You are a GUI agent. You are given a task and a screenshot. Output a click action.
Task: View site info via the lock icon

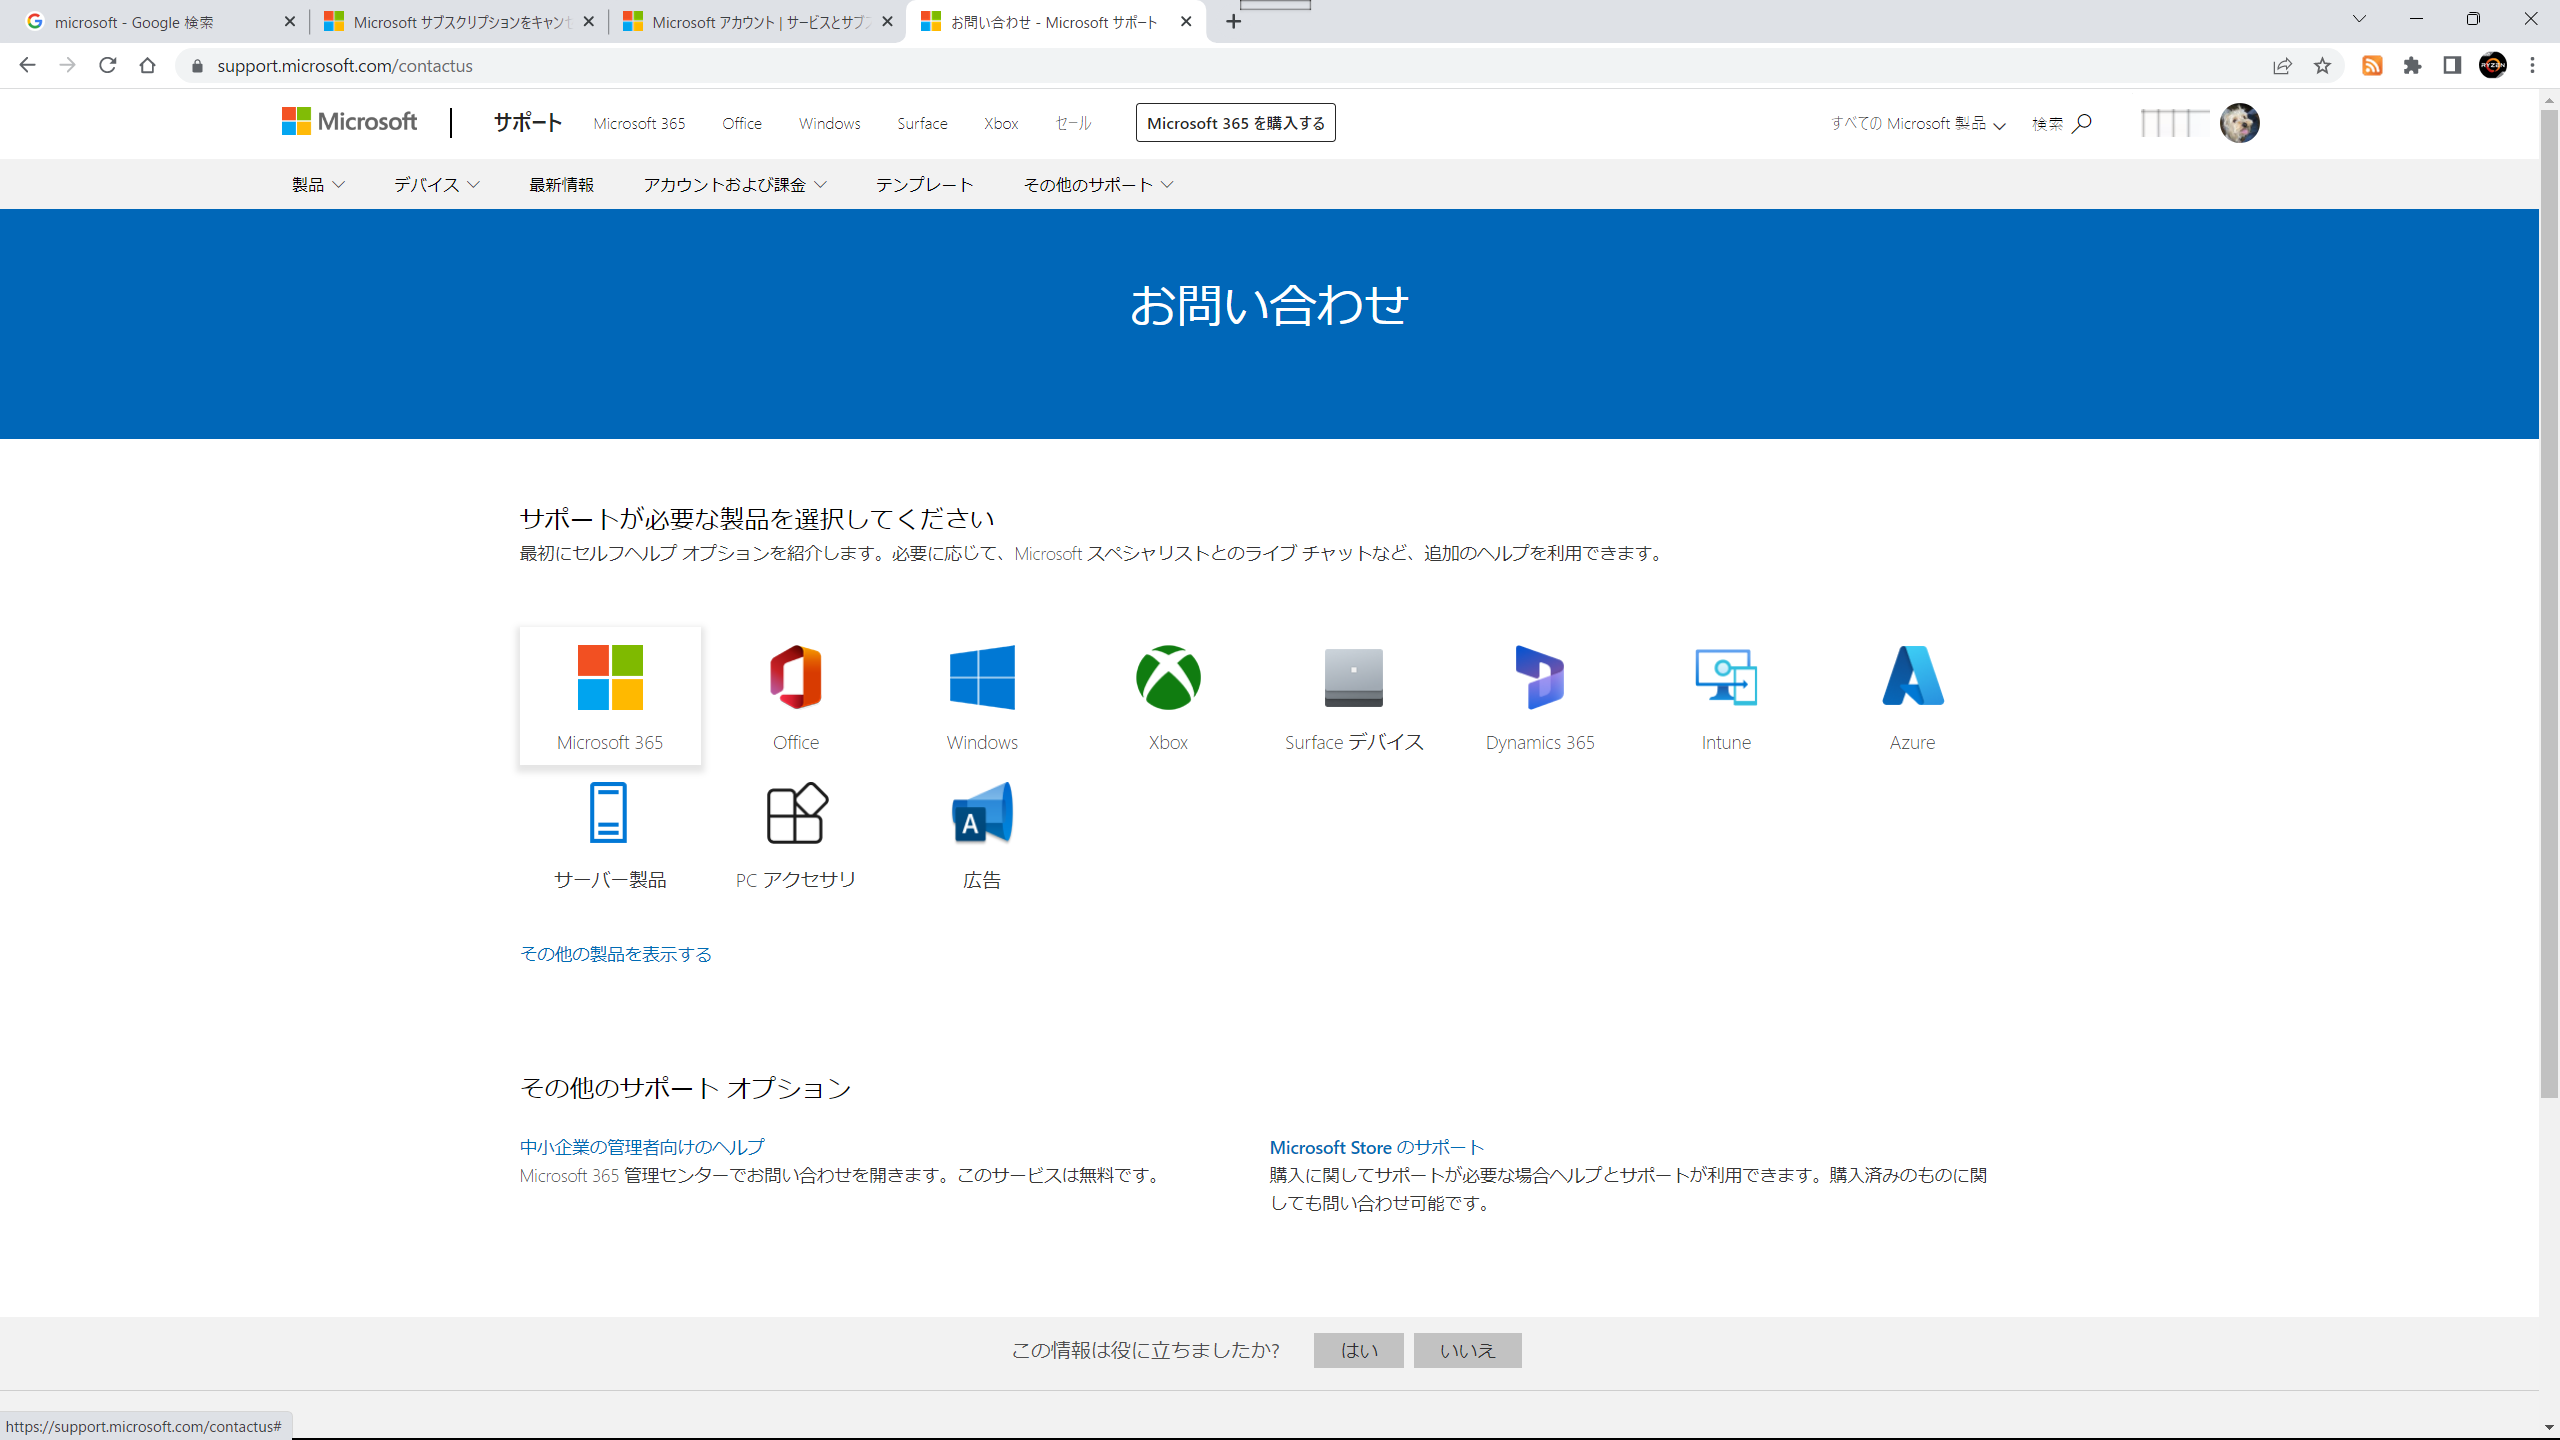[197, 66]
